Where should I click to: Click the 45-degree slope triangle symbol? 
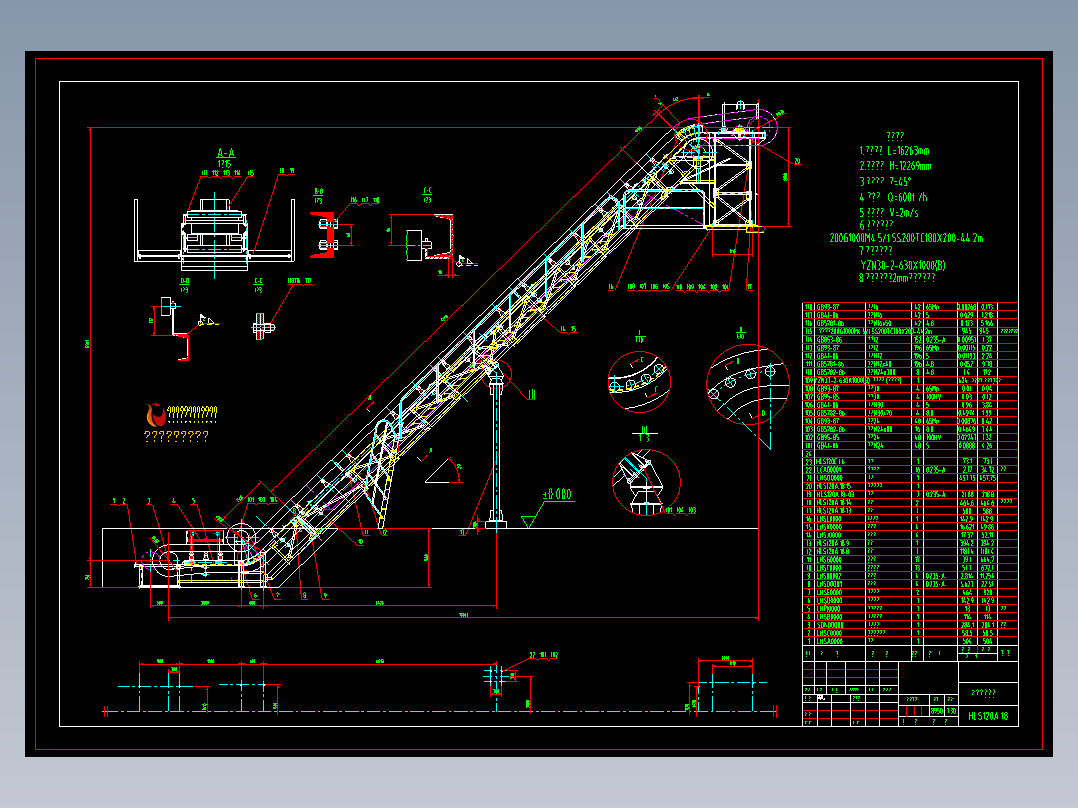pyautogui.click(x=443, y=471)
